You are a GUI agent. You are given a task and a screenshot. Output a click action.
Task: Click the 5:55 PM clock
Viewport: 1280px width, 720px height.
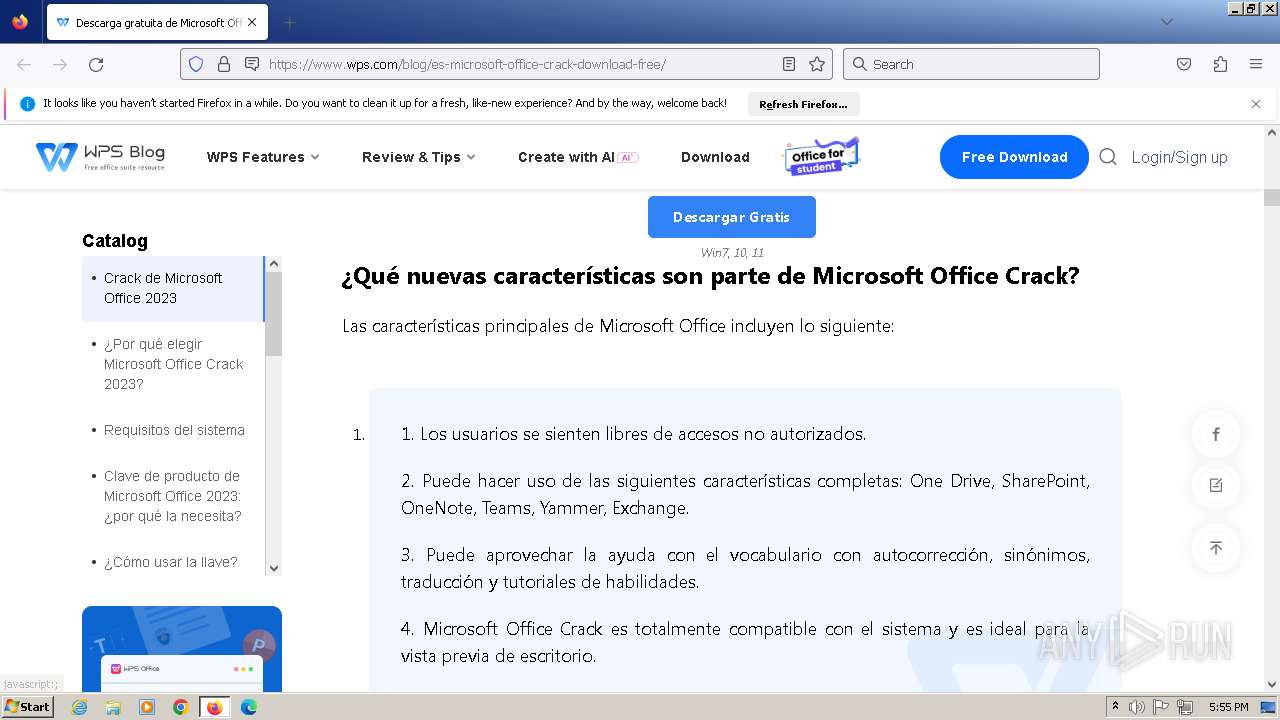point(1228,707)
